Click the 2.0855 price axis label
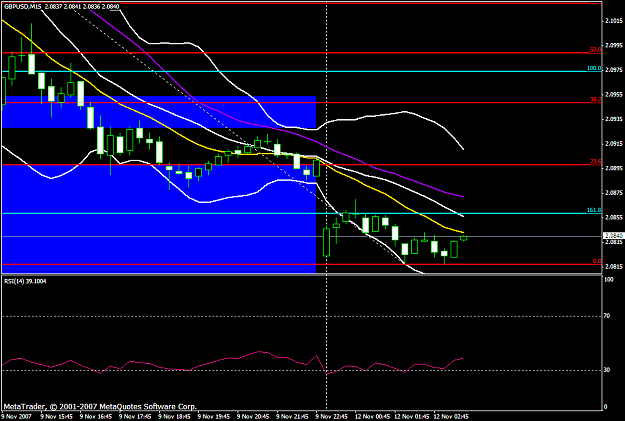625x421 pixels. point(614,218)
